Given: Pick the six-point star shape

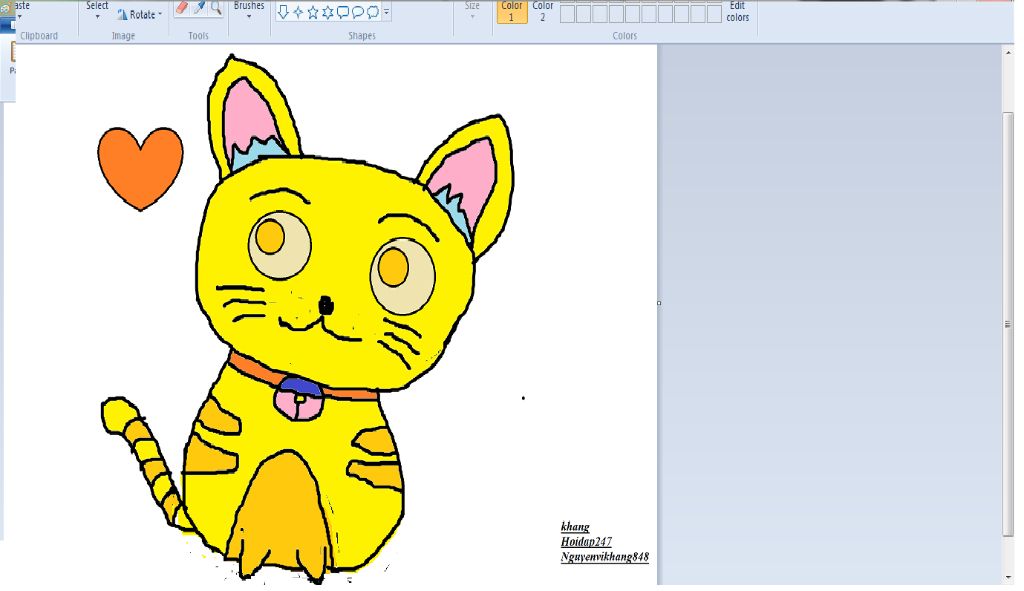Looking at the screenshot, I should click(328, 12).
